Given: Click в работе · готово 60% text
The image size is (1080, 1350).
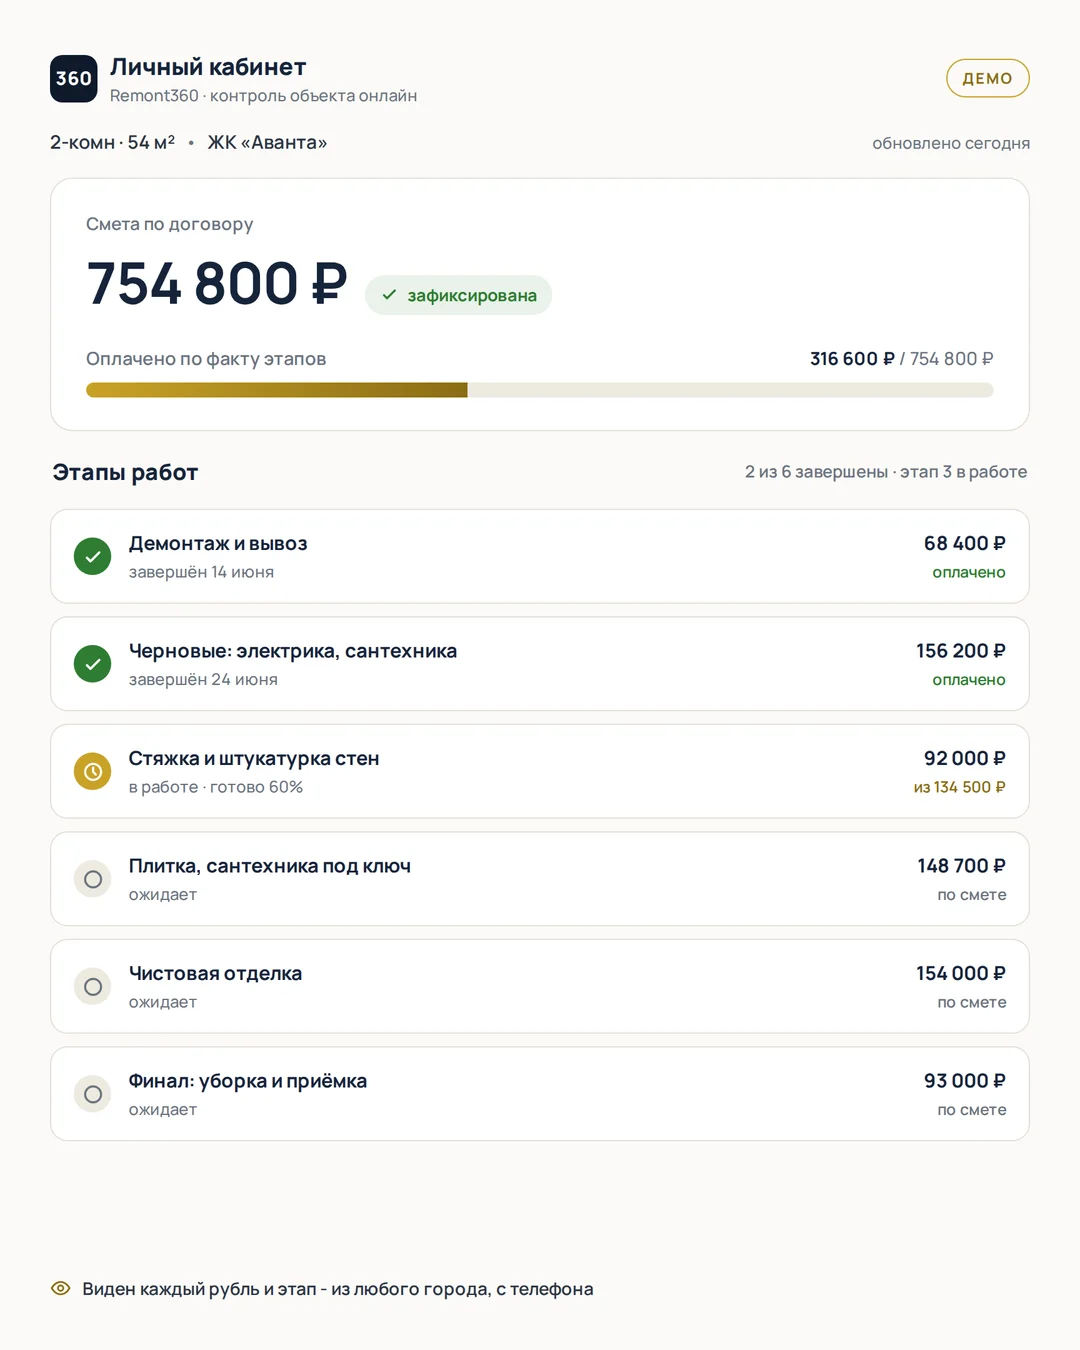Looking at the screenshot, I should coord(216,787).
